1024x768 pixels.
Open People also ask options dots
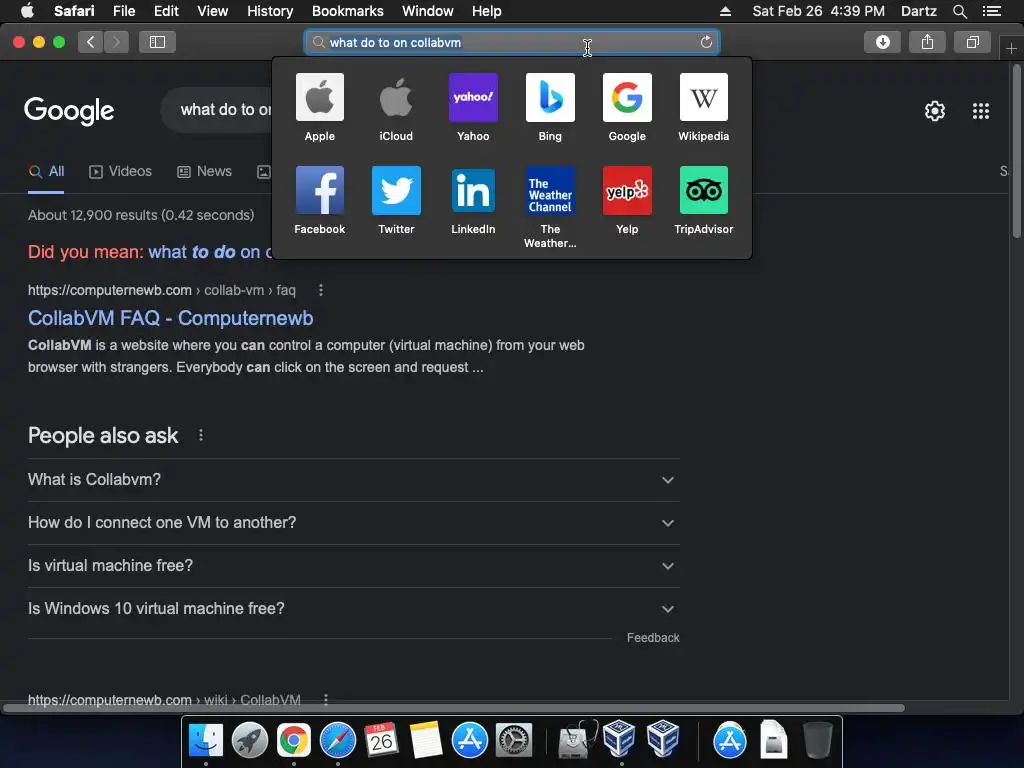click(200, 435)
